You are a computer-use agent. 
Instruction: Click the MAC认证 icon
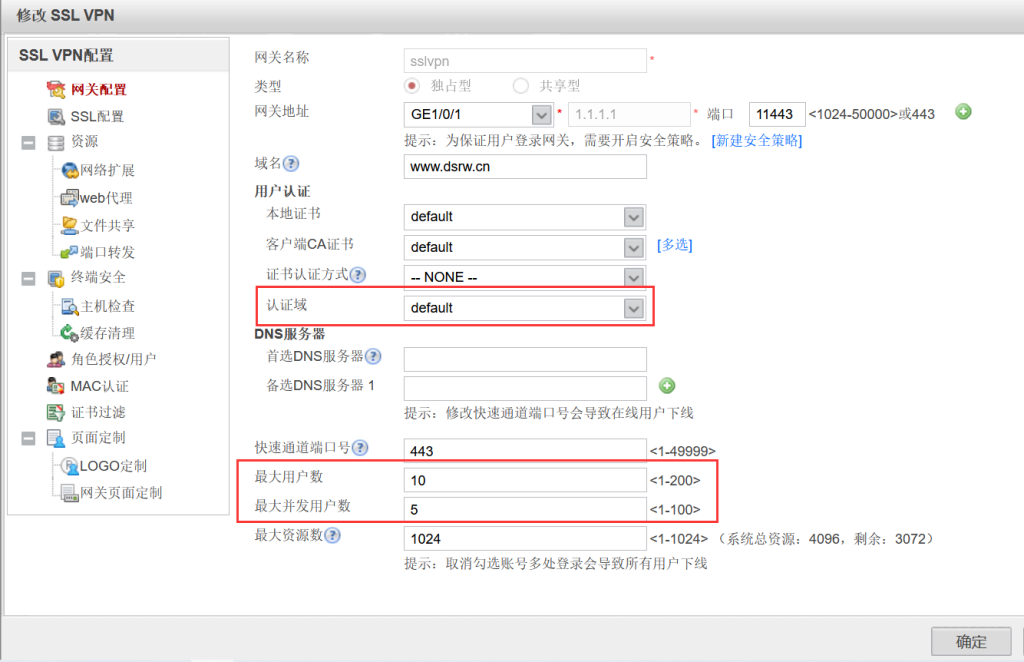click(x=56, y=386)
